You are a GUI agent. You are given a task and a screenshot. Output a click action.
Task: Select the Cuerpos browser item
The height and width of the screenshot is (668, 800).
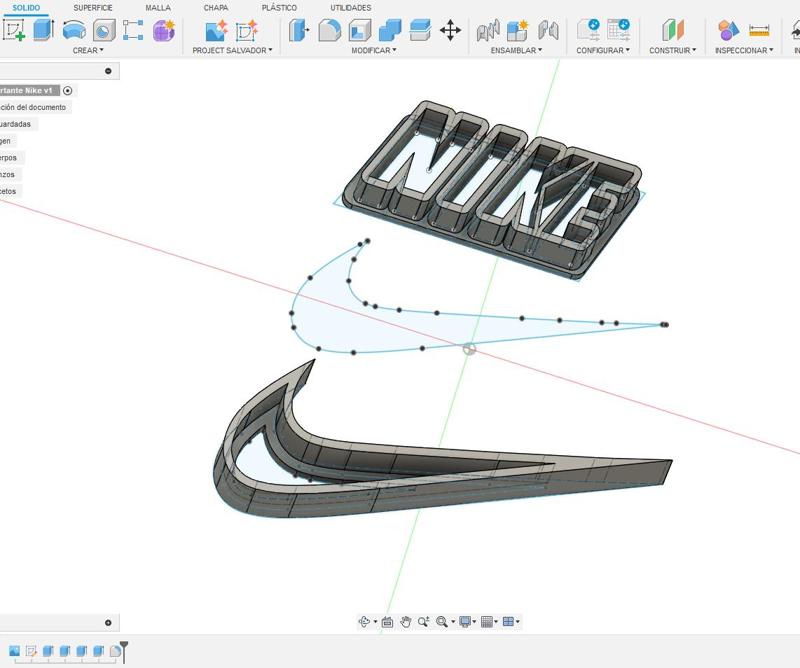[x=8, y=157]
